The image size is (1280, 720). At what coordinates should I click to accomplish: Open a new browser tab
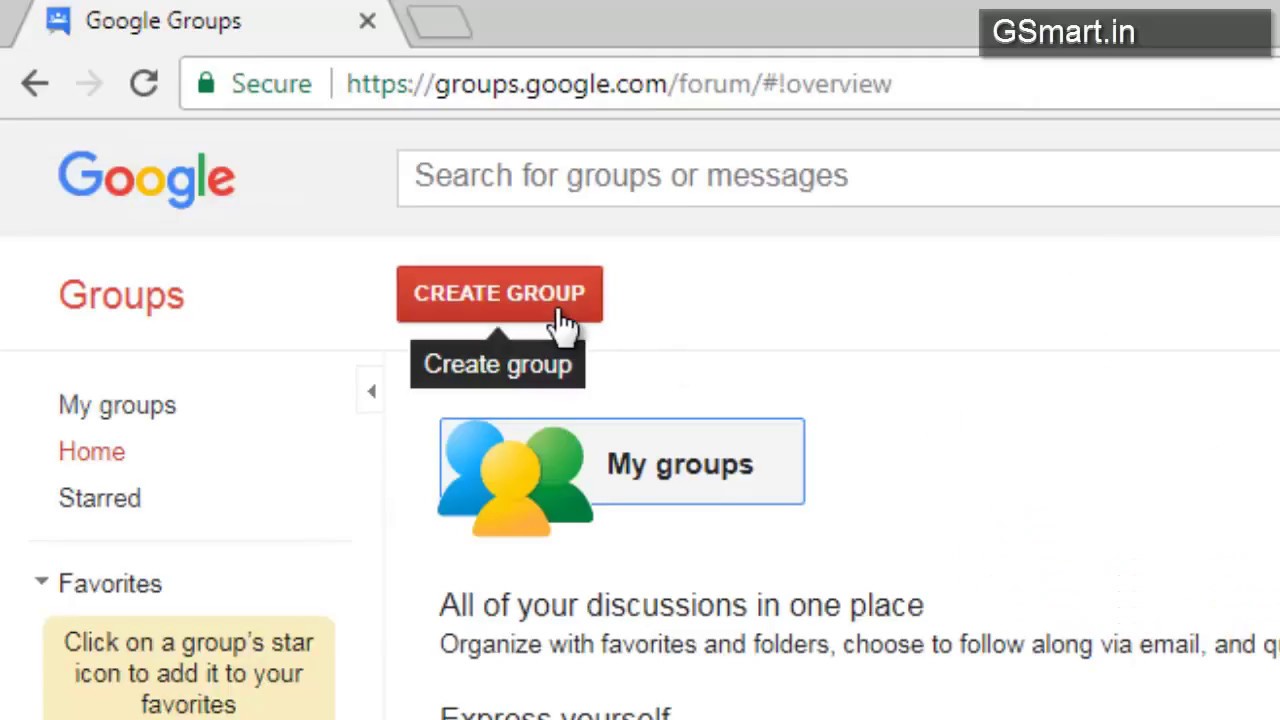439,22
